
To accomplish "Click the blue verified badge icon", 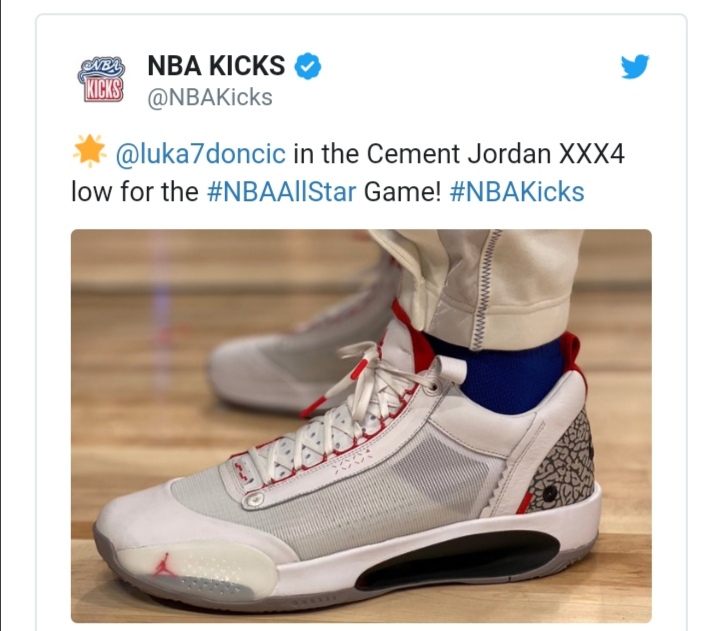I will tap(307, 66).
